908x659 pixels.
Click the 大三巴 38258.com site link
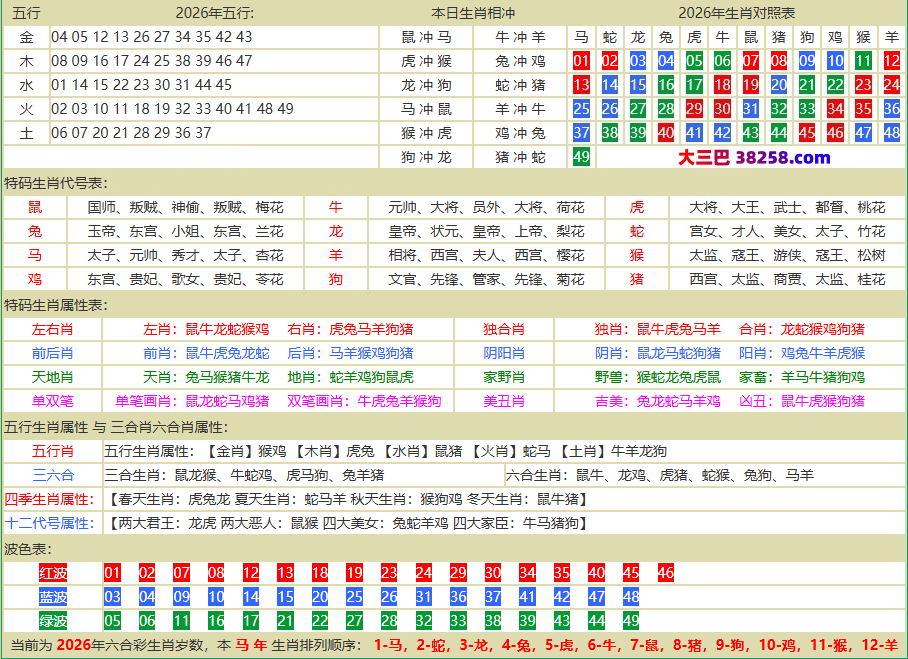754,157
